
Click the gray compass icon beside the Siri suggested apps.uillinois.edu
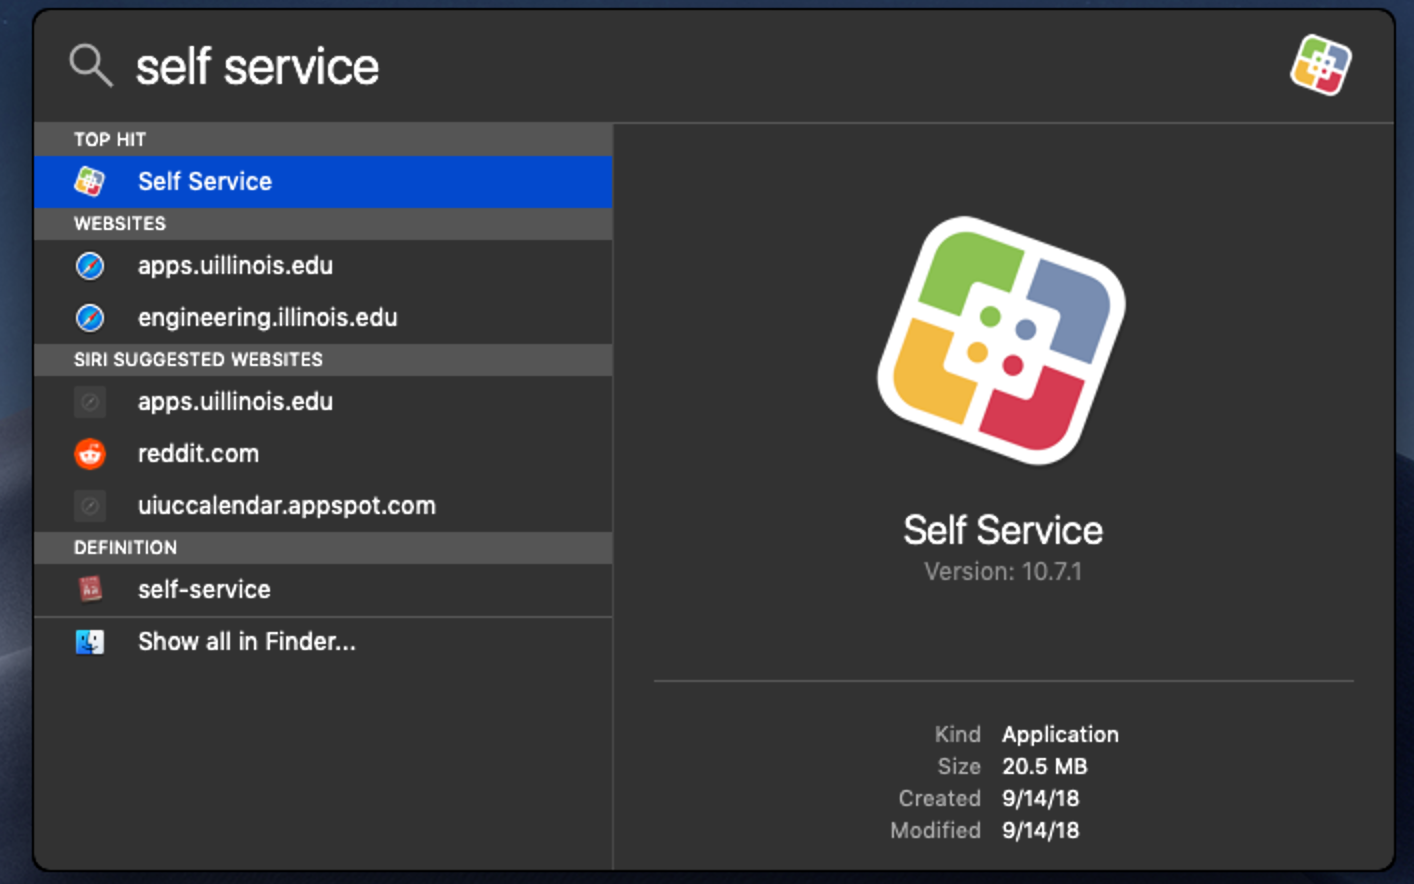click(90, 402)
